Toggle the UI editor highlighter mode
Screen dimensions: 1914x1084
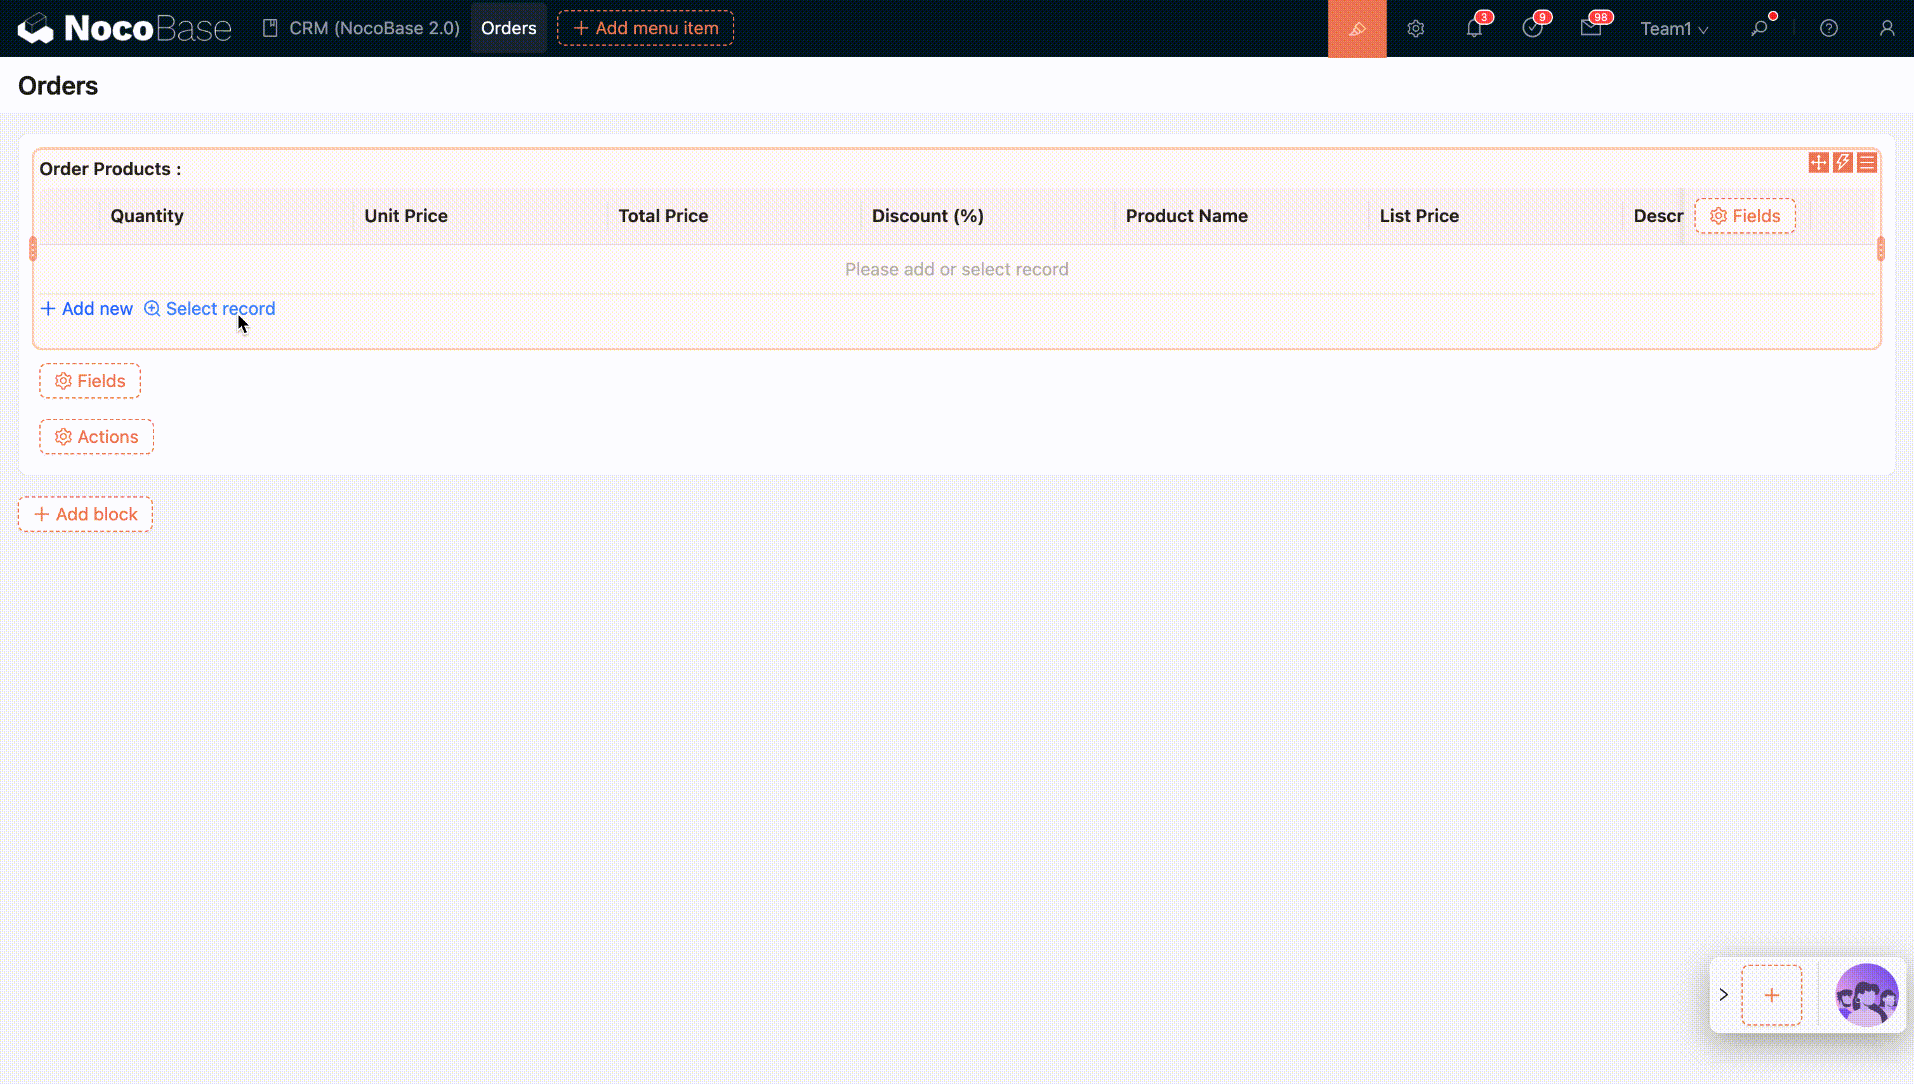1356,29
